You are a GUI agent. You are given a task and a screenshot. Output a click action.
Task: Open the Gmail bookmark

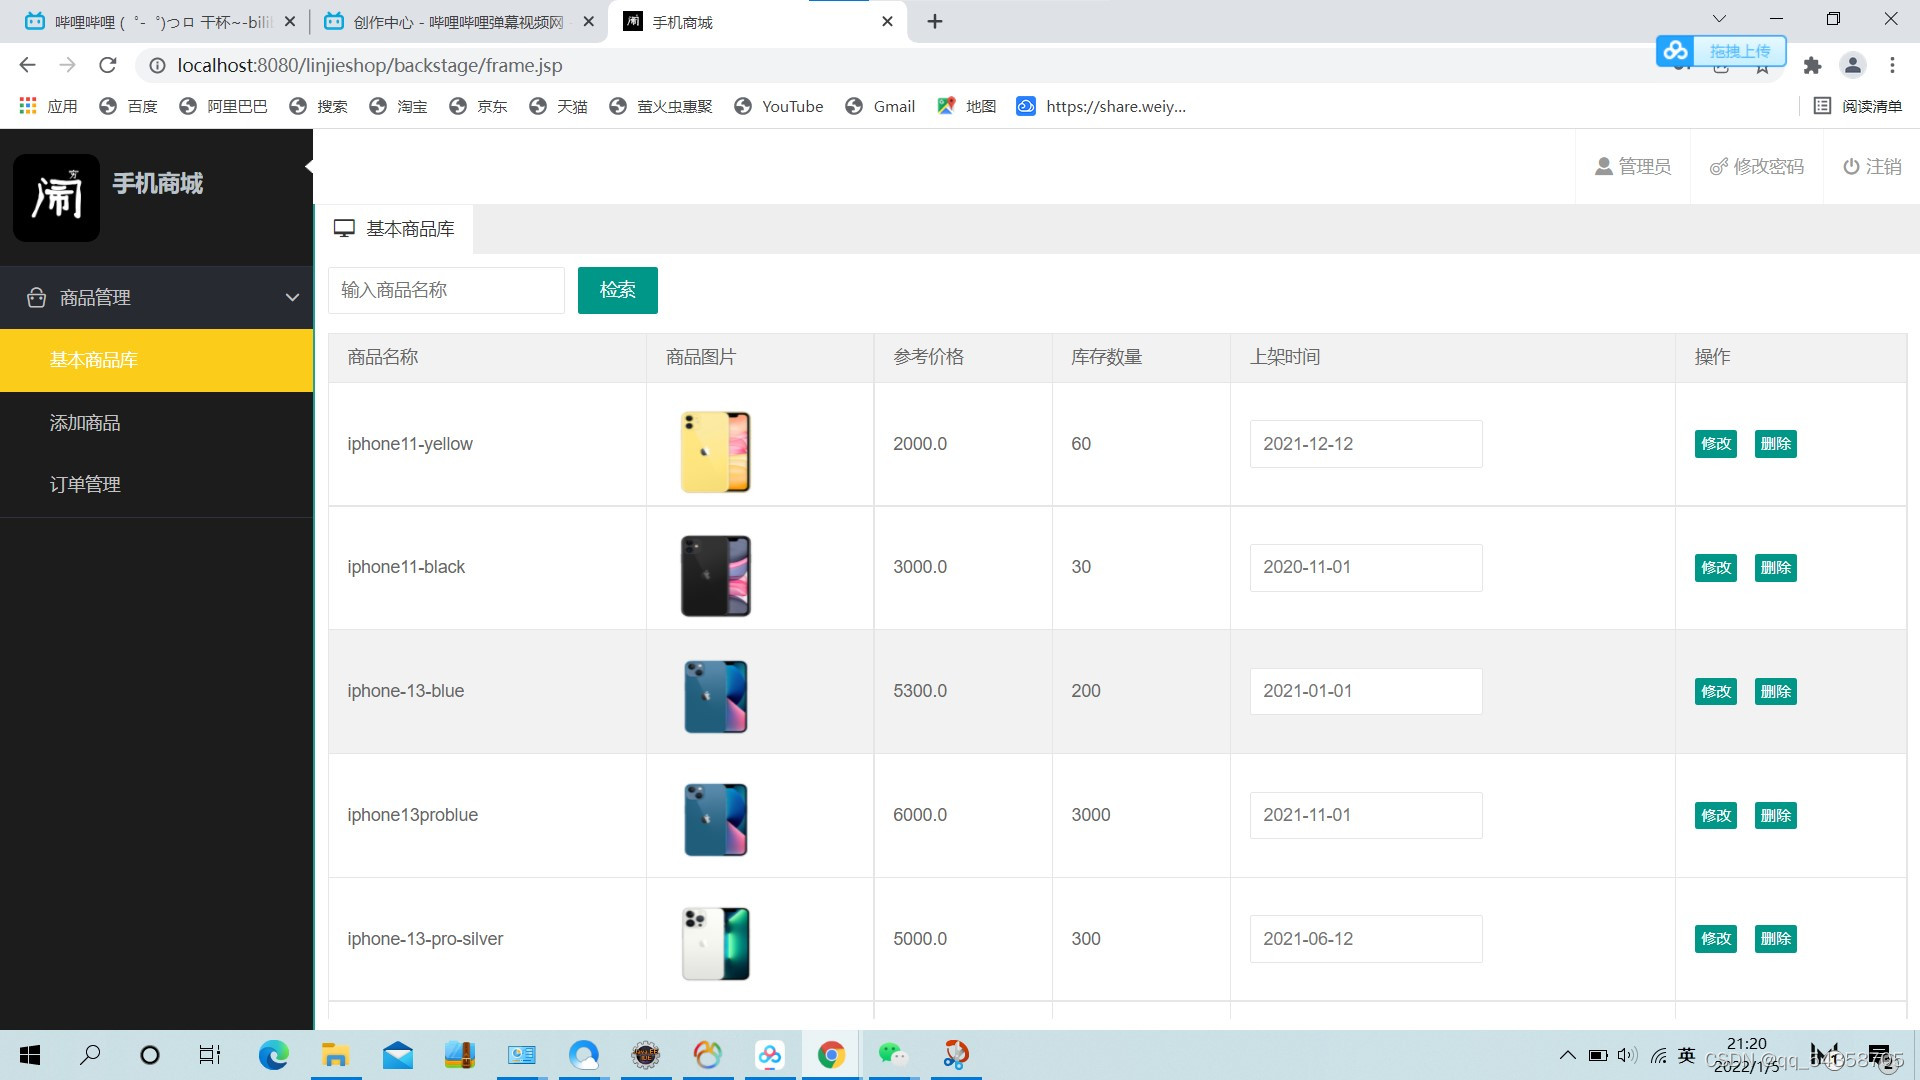tap(880, 106)
